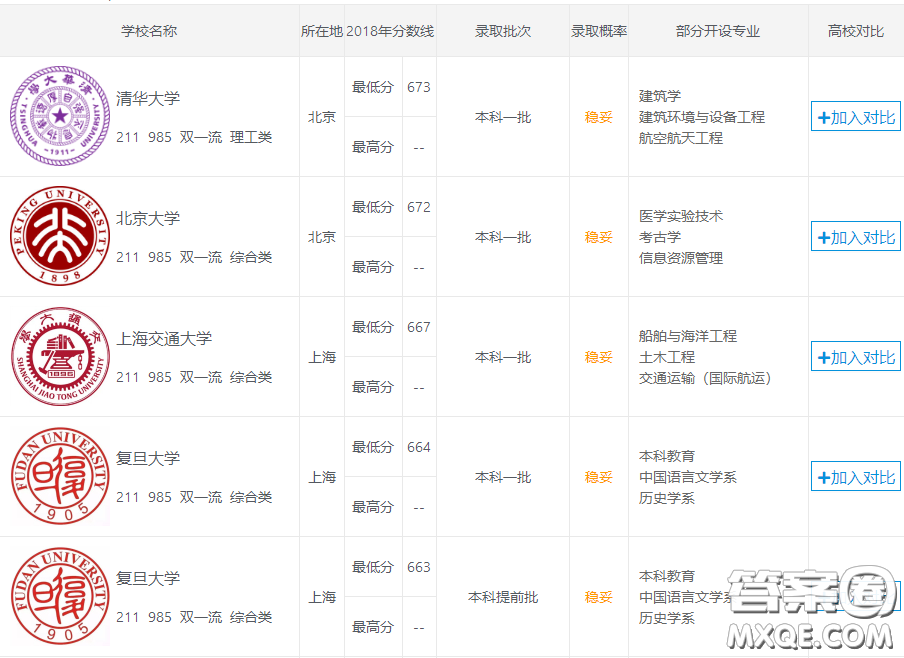Click 稳妥 probability in 上海交通大学 row

[x=598, y=357]
